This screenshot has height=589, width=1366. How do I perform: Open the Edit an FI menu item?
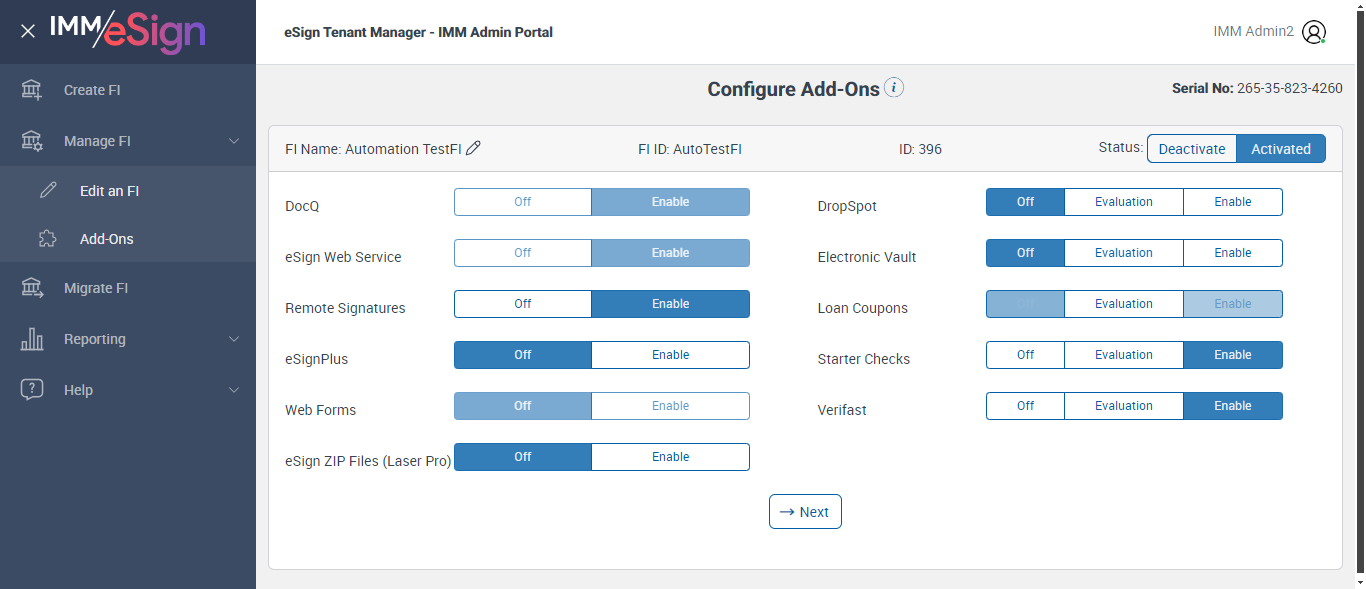tap(109, 191)
